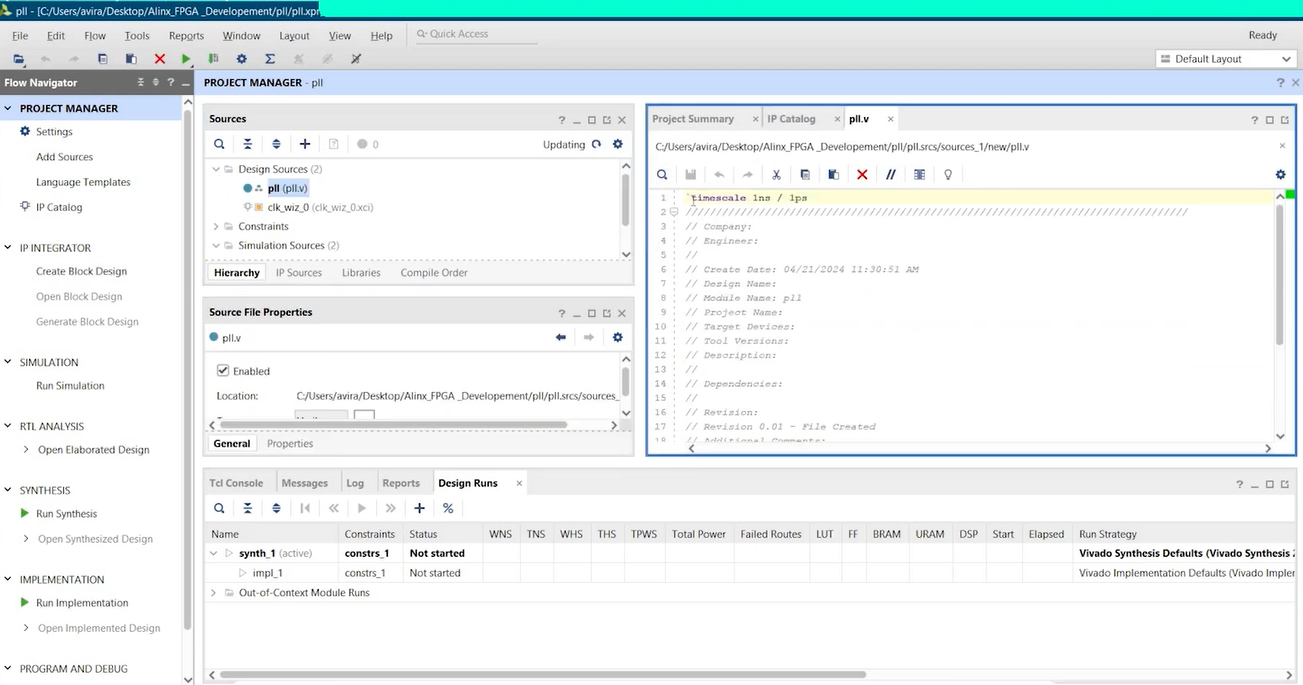The width and height of the screenshot is (1303, 685).
Task: Switch to the Tcl Console tab
Action: click(236, 483)
